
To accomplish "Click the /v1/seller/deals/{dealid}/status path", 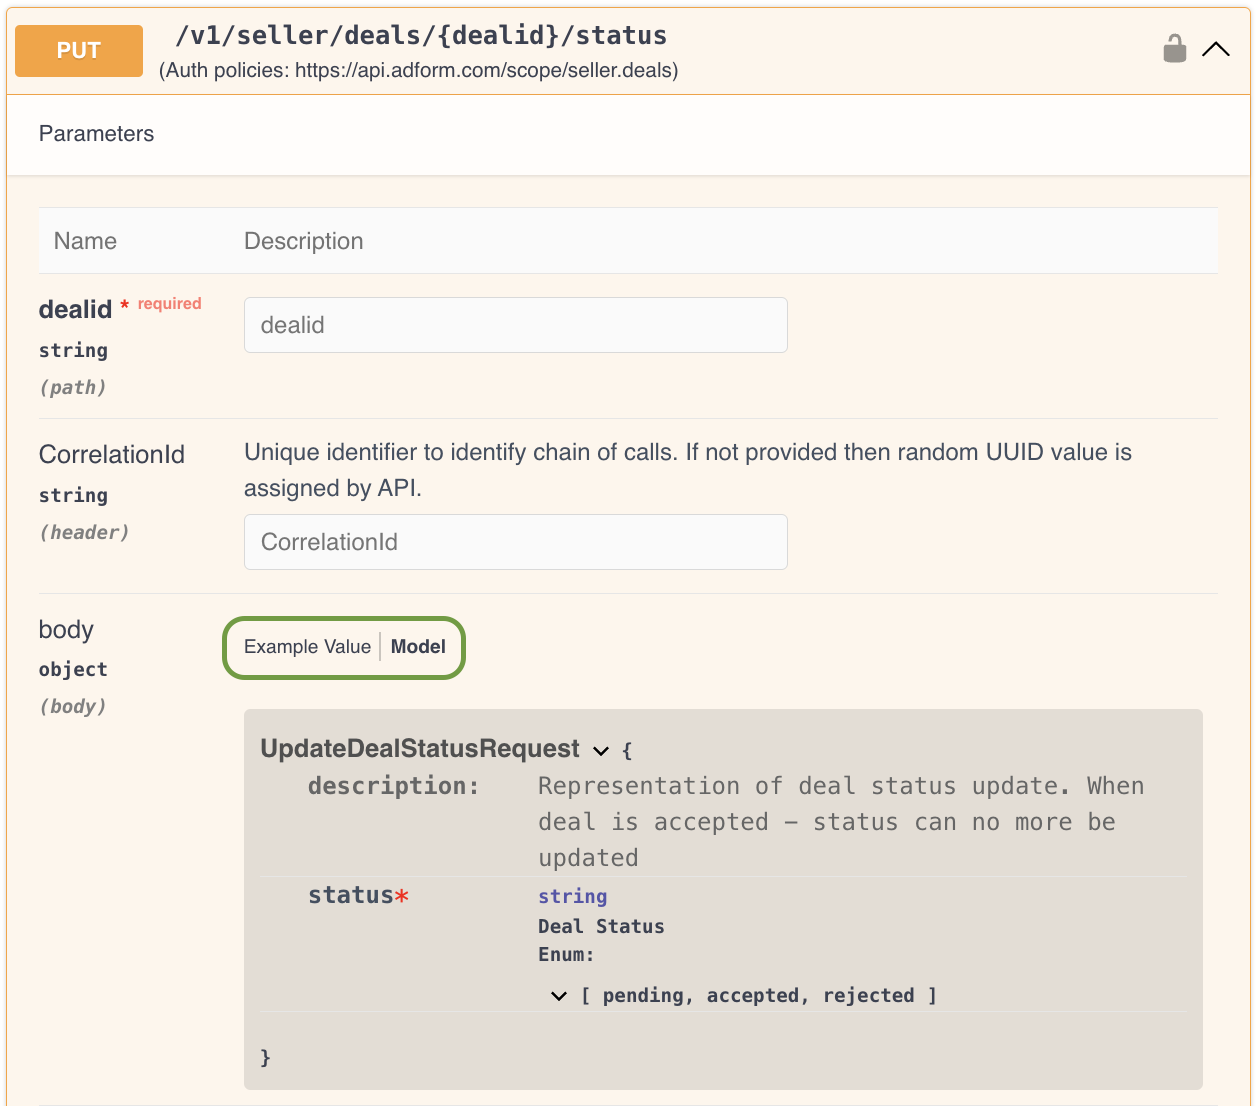I will pos(421,36).
